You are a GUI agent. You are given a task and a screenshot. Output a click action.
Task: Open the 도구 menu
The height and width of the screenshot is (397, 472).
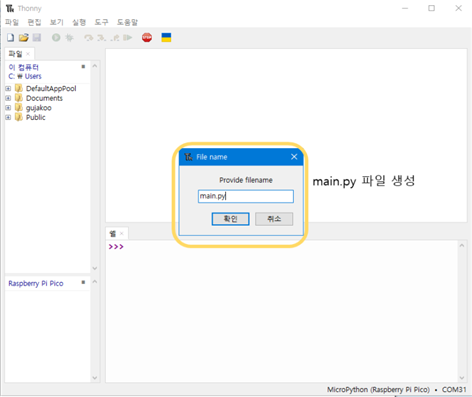click(101, 22)
